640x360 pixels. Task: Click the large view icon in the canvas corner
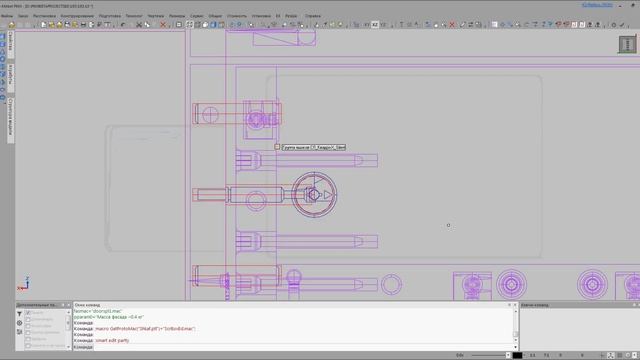click(x=627, y=44)
